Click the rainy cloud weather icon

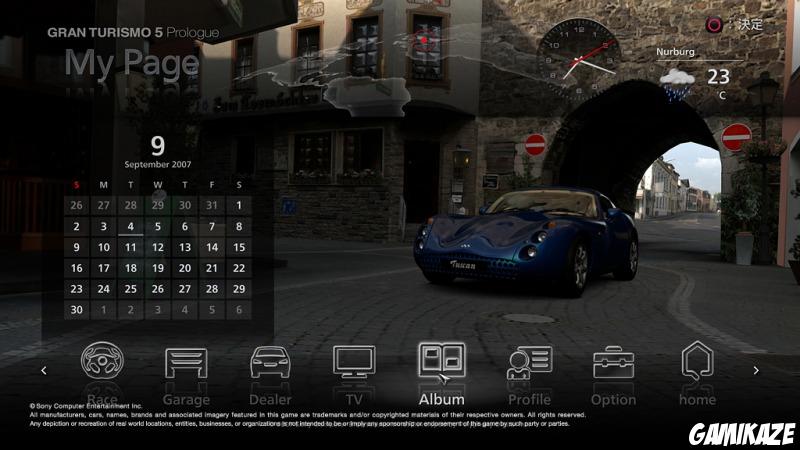pos(677,84)
